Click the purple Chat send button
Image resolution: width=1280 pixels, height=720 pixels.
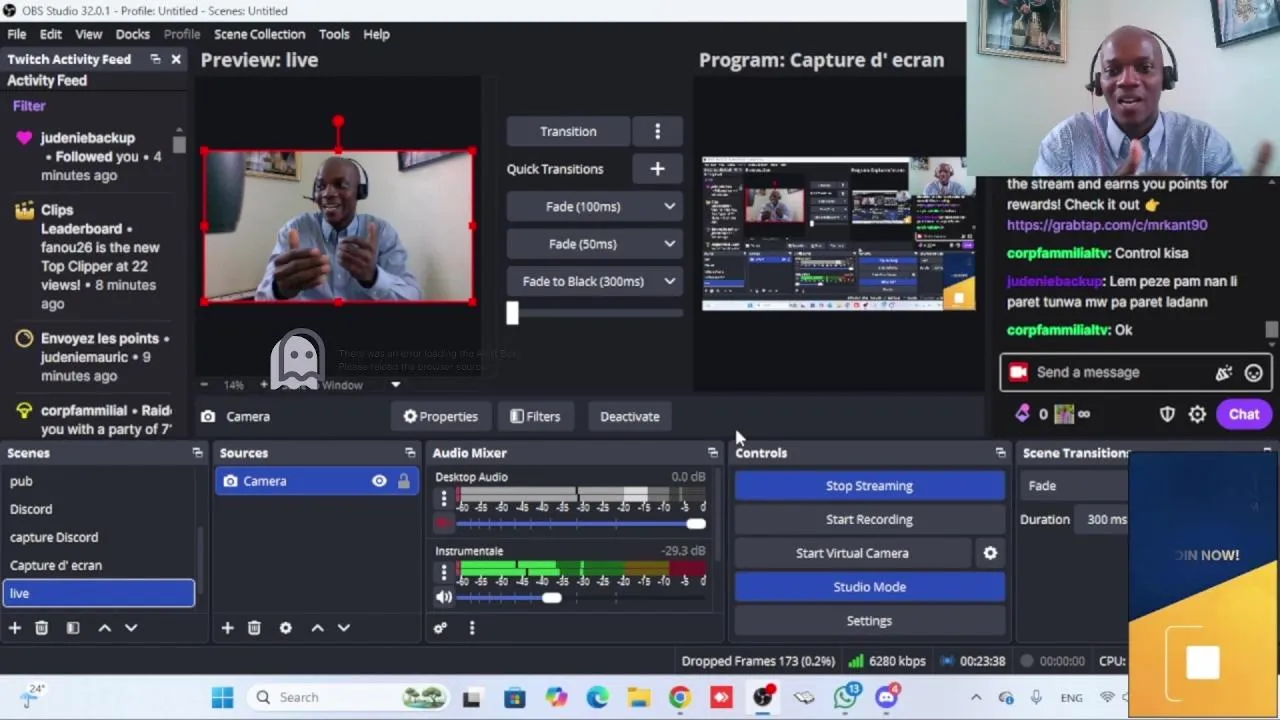tap(1244, 414)
